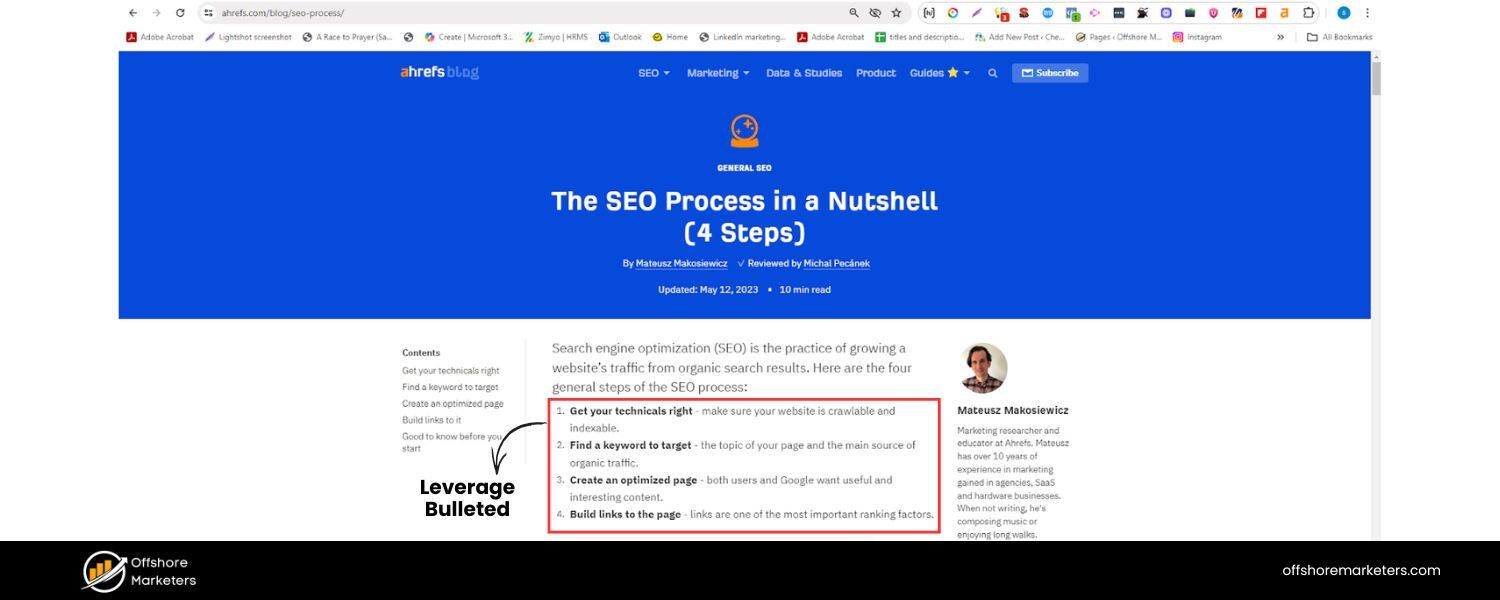Expand the Marketing dropdown menu

point(718,73)
